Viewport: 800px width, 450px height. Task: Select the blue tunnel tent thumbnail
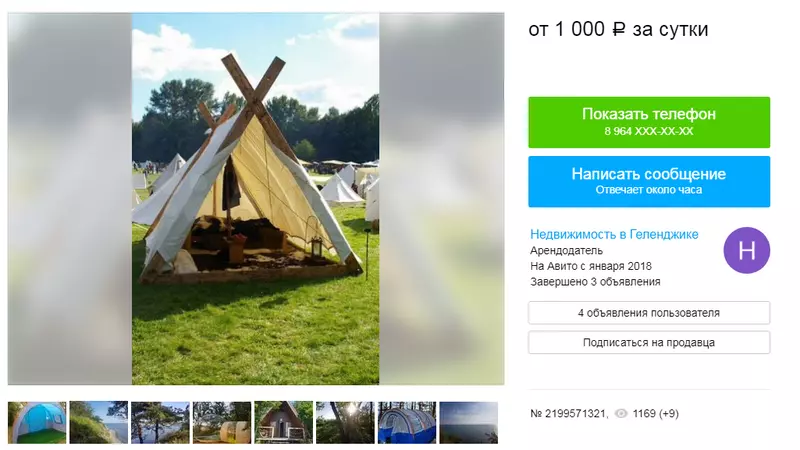[37, 422]
